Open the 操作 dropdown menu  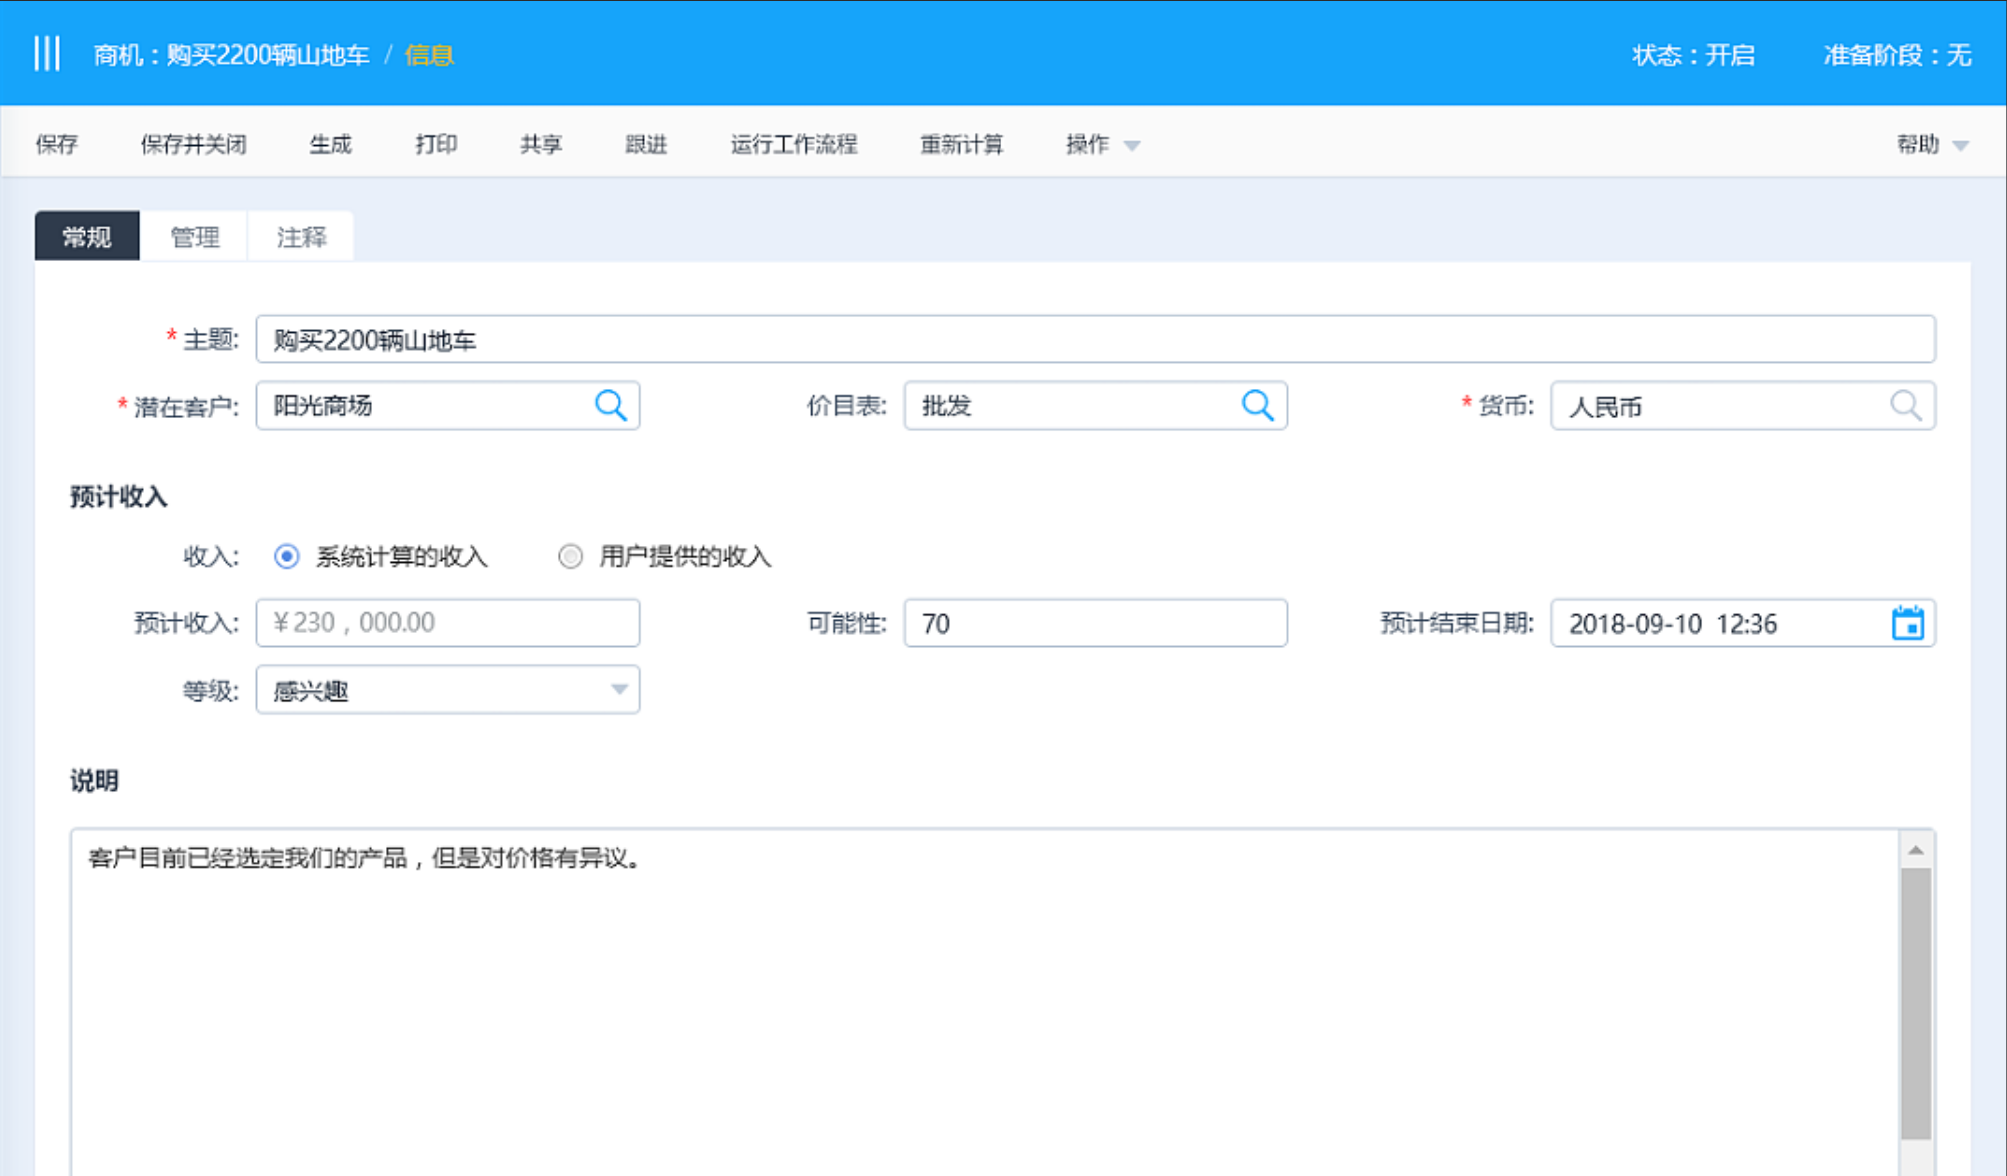[x=1102, y=145]
